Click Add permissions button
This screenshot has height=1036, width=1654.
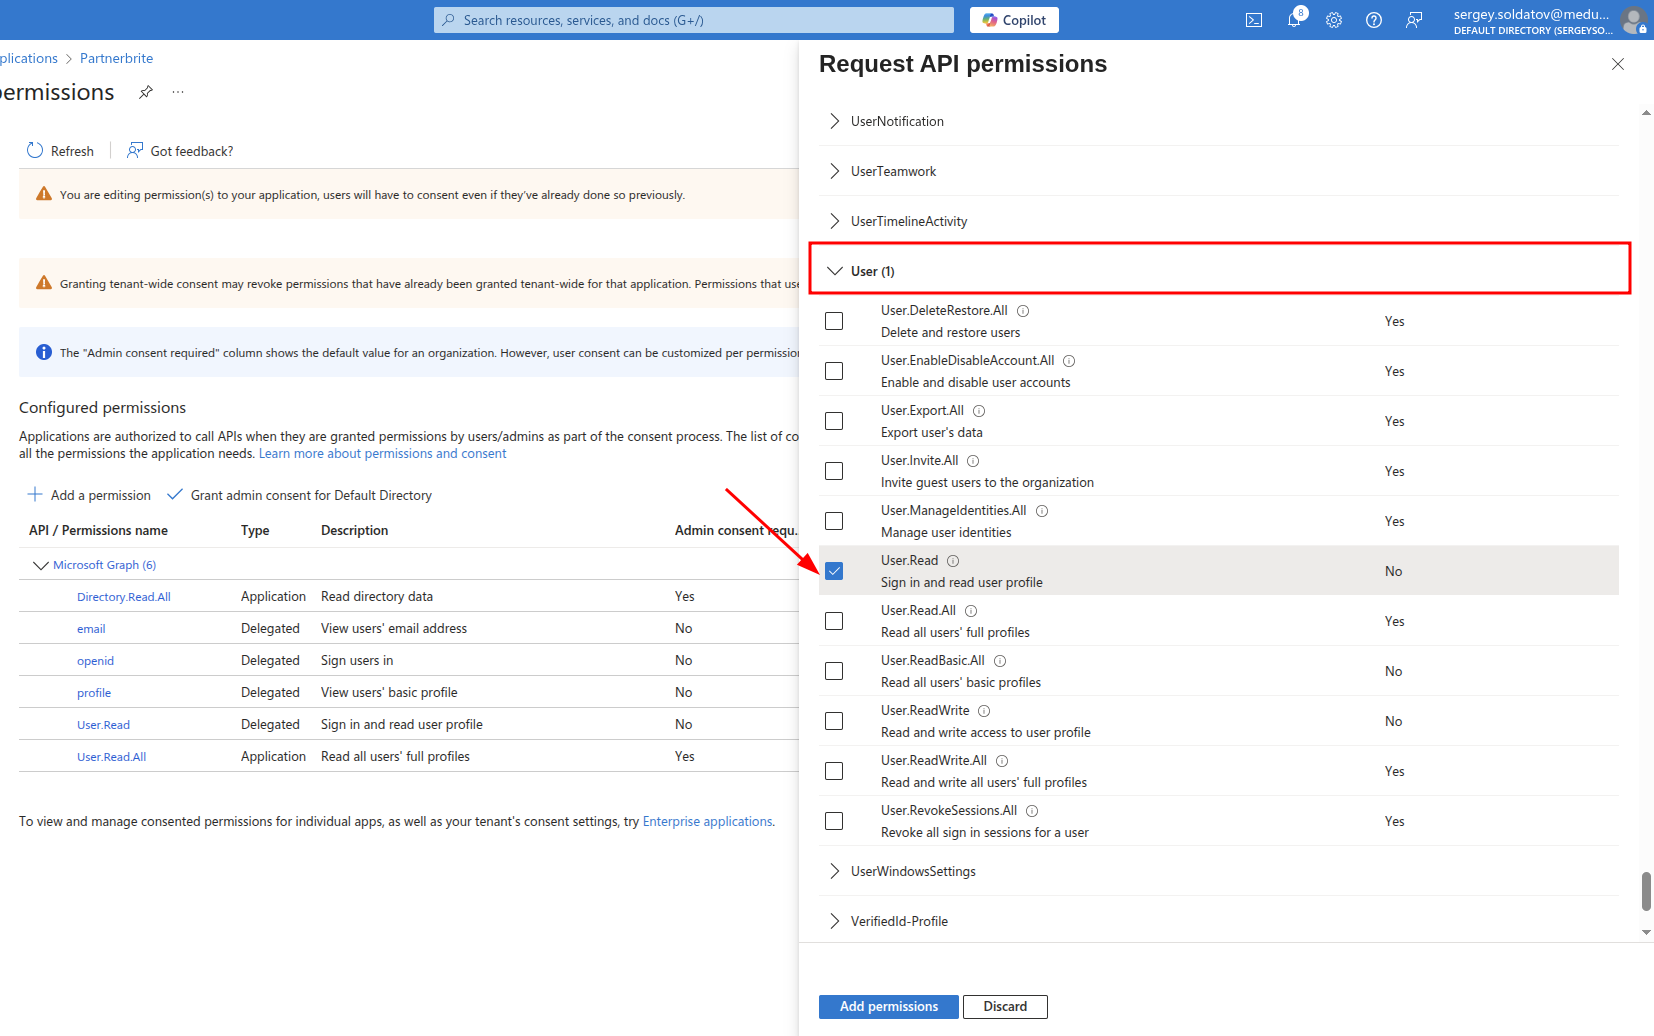(x=889, y=1007)
